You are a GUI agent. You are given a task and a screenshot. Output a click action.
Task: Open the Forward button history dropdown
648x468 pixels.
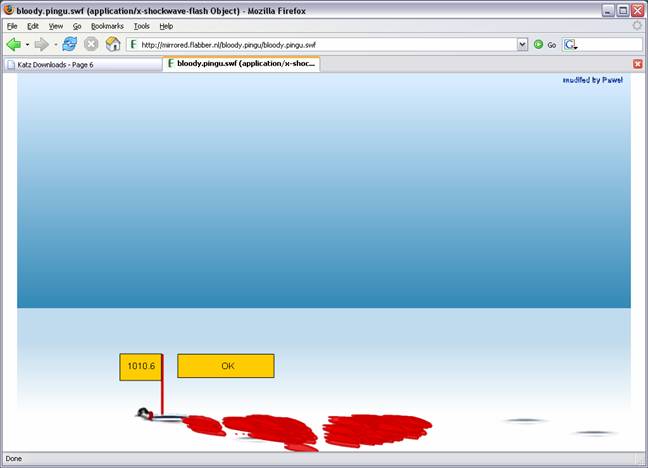point(55,44)
